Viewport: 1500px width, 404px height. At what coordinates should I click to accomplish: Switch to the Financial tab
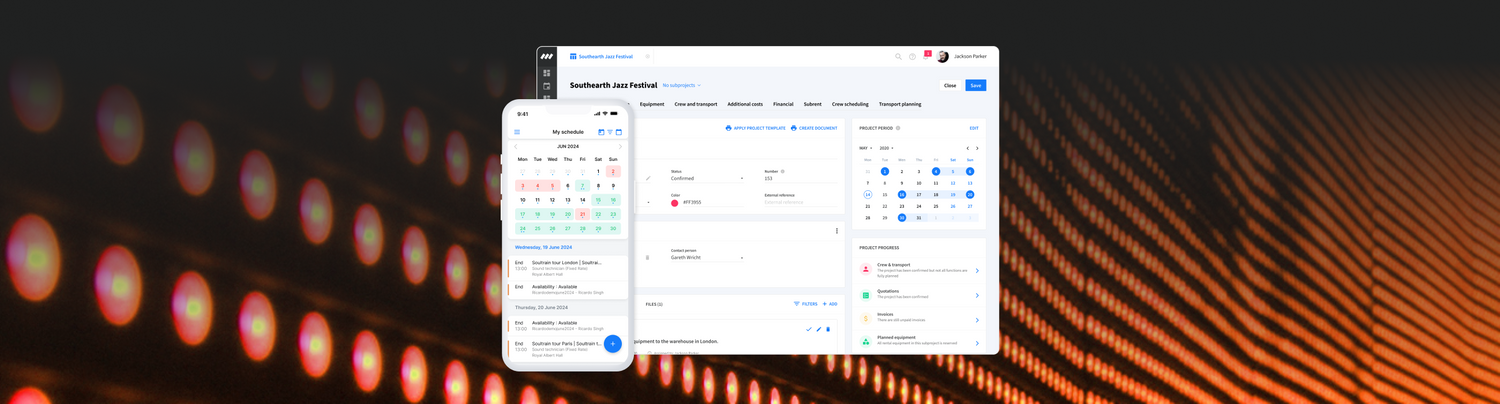click(x=783, y=104)
